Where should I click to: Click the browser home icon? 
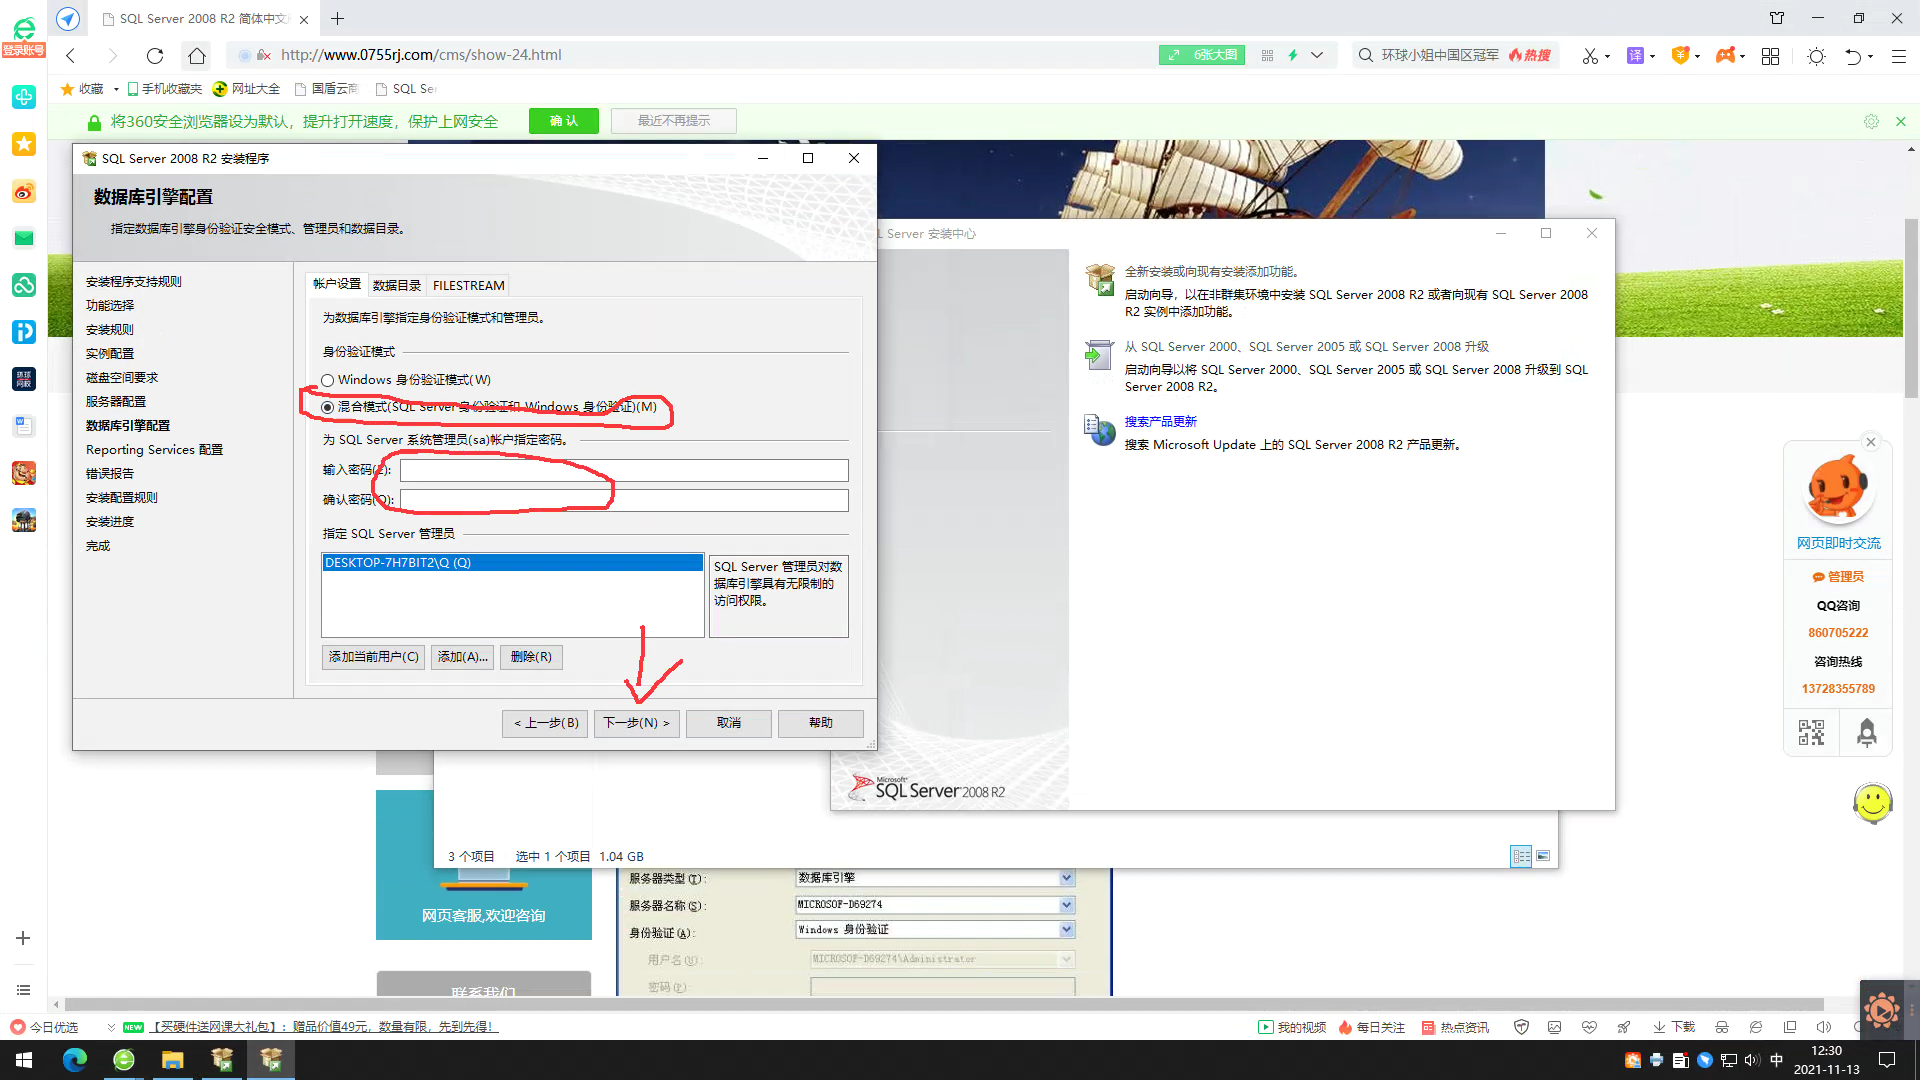tap(197, 56)
